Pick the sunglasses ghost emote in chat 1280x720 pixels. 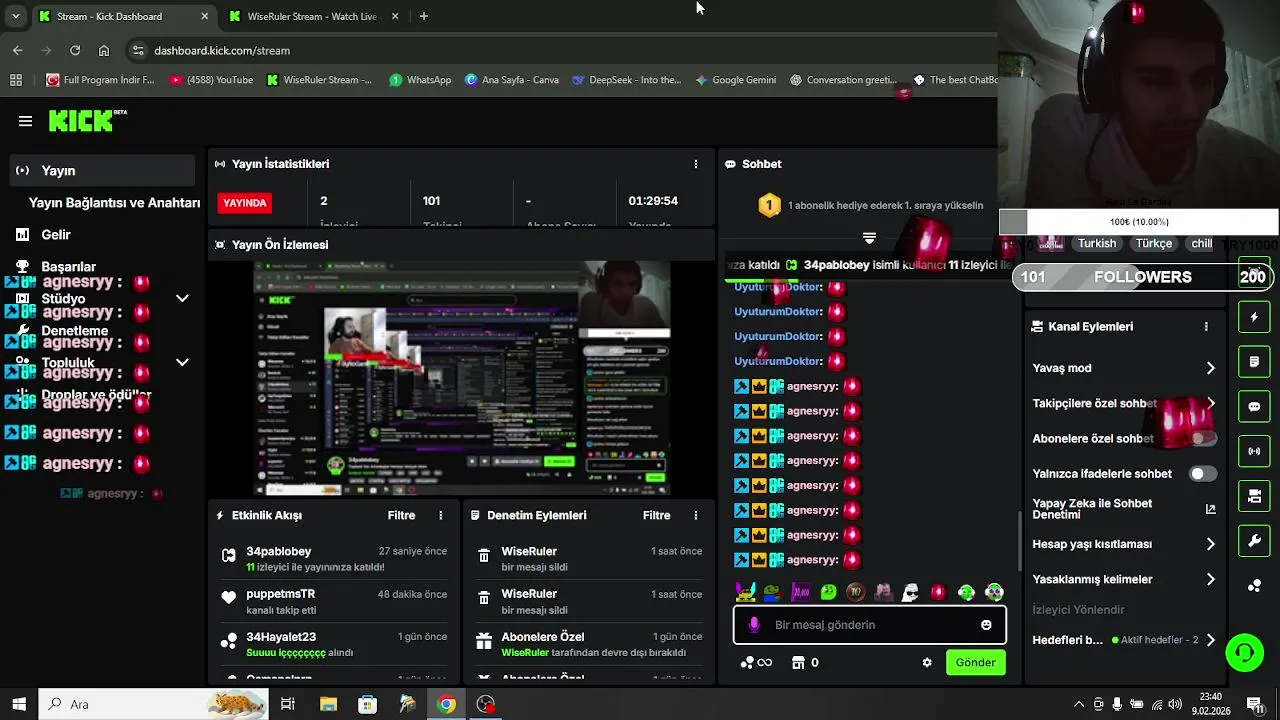(910, 592)
